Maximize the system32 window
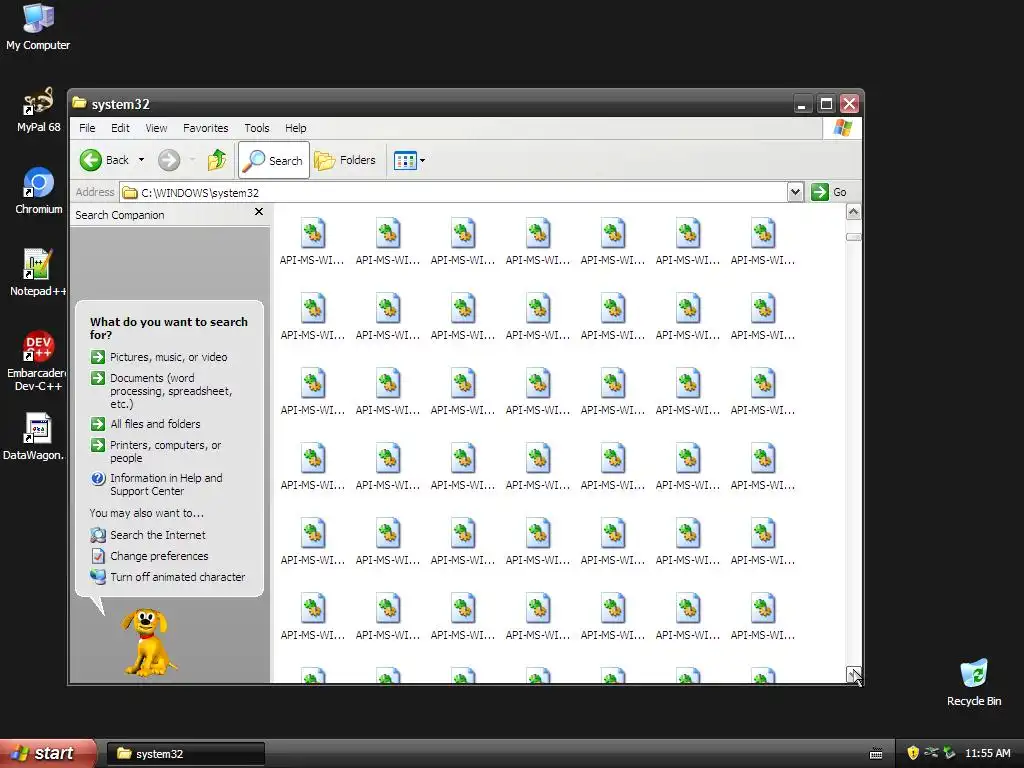 (x=826, y=104)
